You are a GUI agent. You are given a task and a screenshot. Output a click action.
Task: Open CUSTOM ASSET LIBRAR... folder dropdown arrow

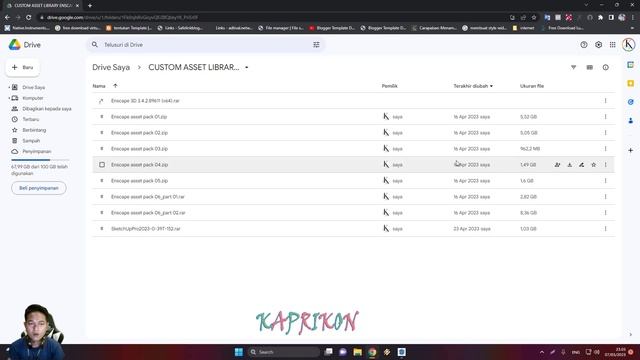coord(247,67)
